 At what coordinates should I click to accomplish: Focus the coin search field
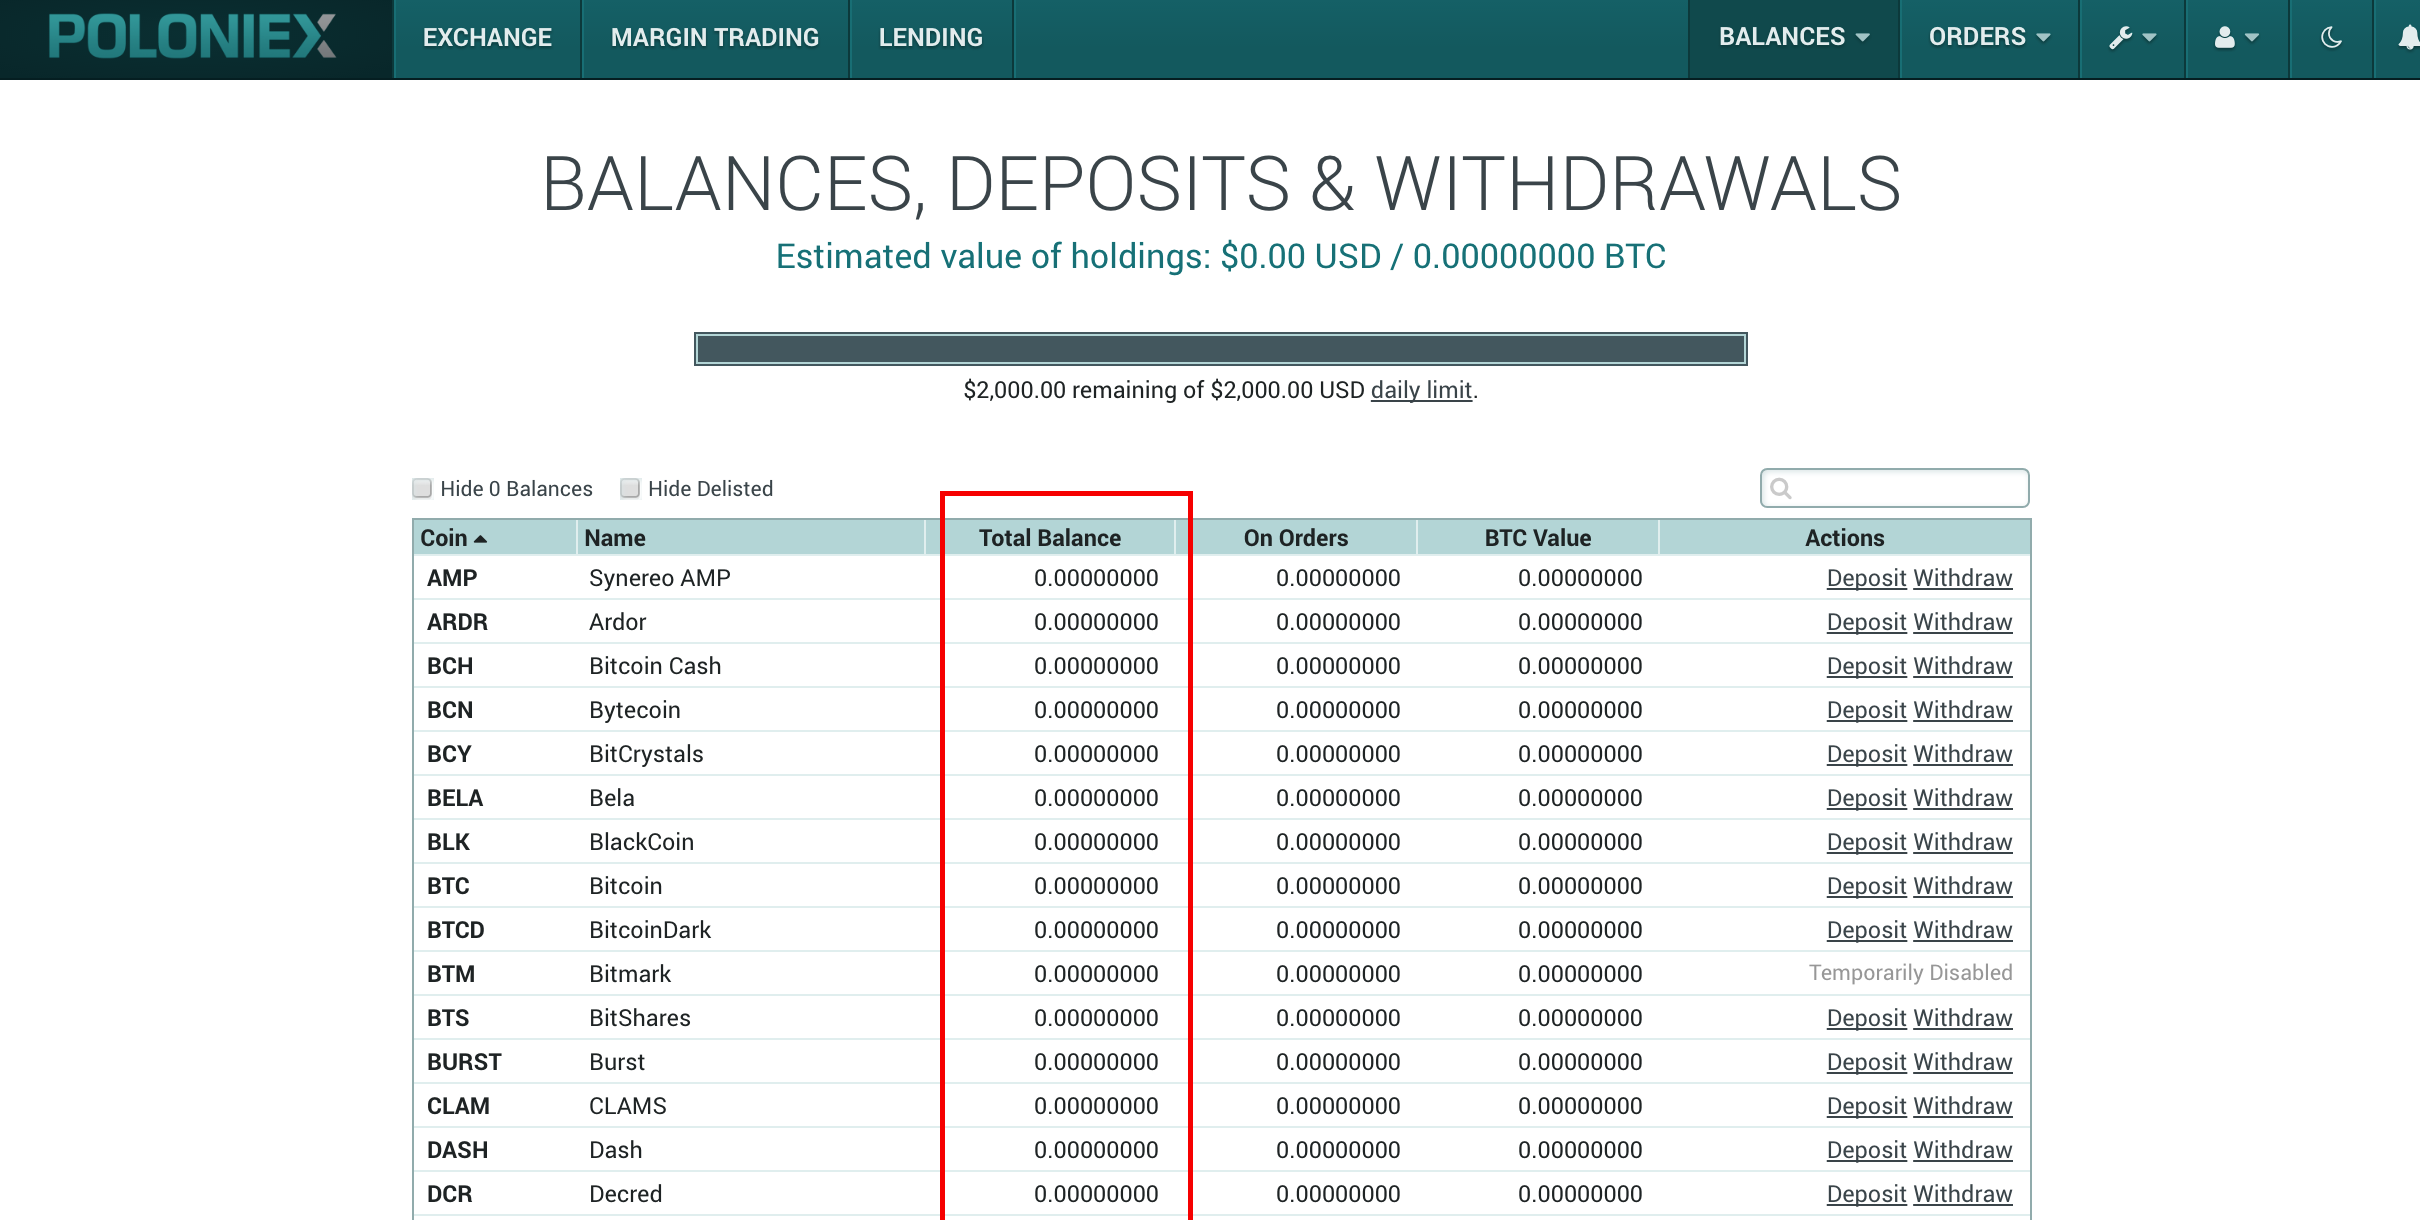pyautogui.click(x=1895, y=488)
